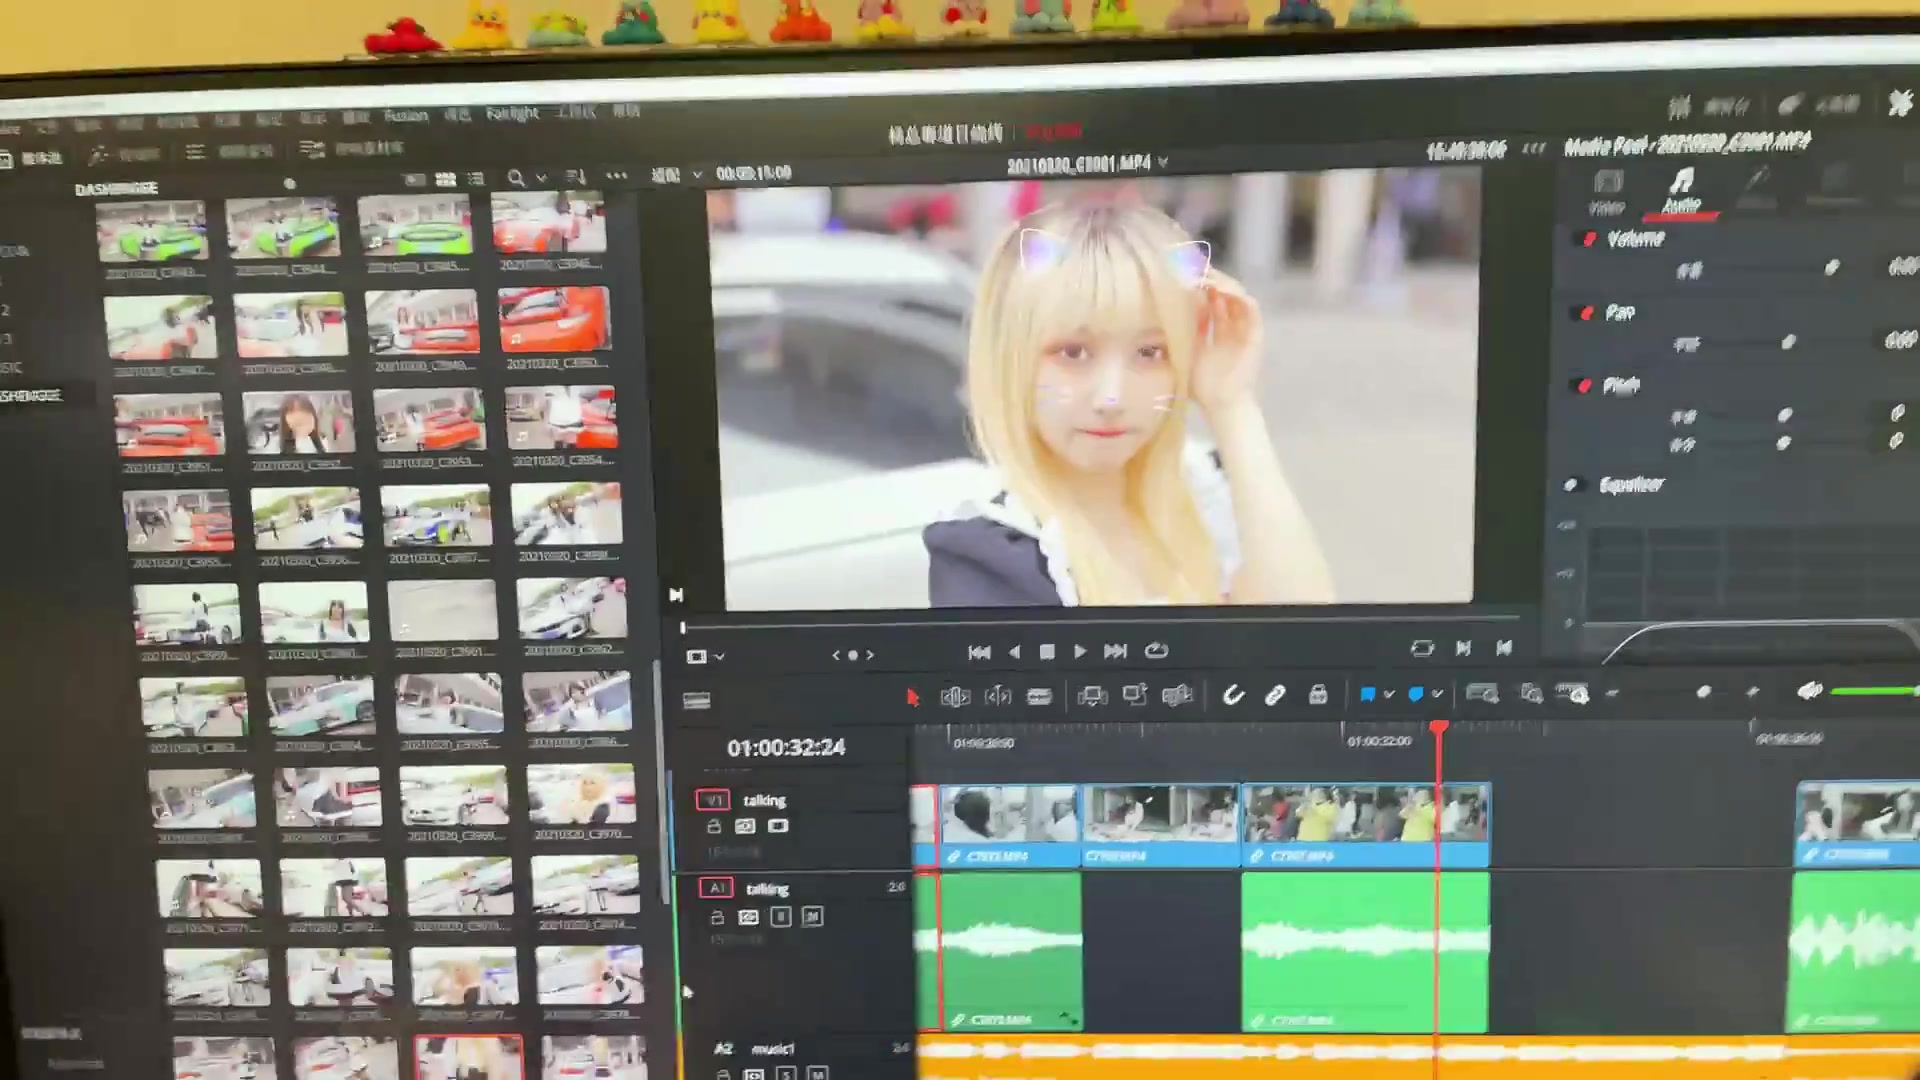Click the timeline view options icon at the toolbar's left end
Screen dimensions: 1920x1080
point(696,701)
